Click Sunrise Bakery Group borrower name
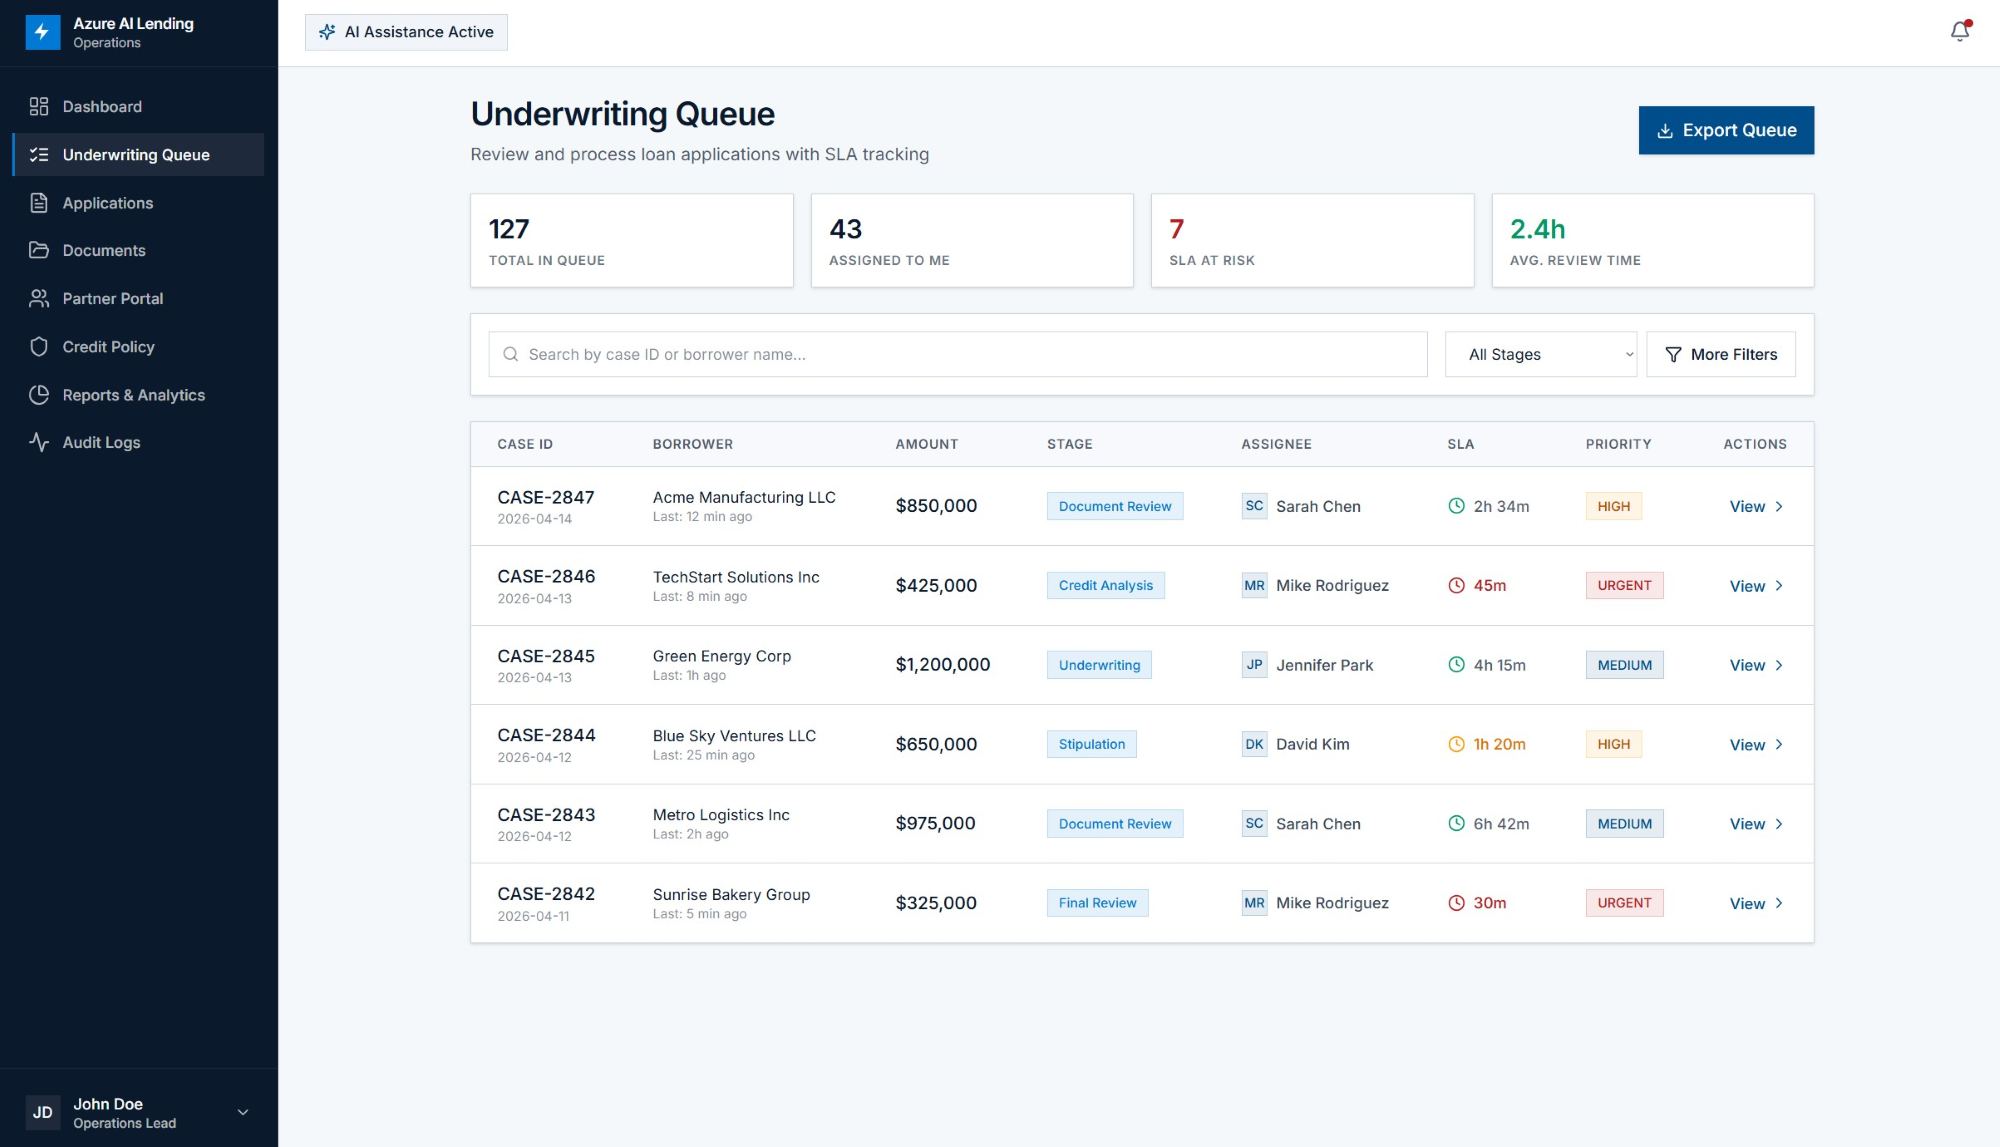This screenshot has width=2000, height=1147. pos(731,894)
